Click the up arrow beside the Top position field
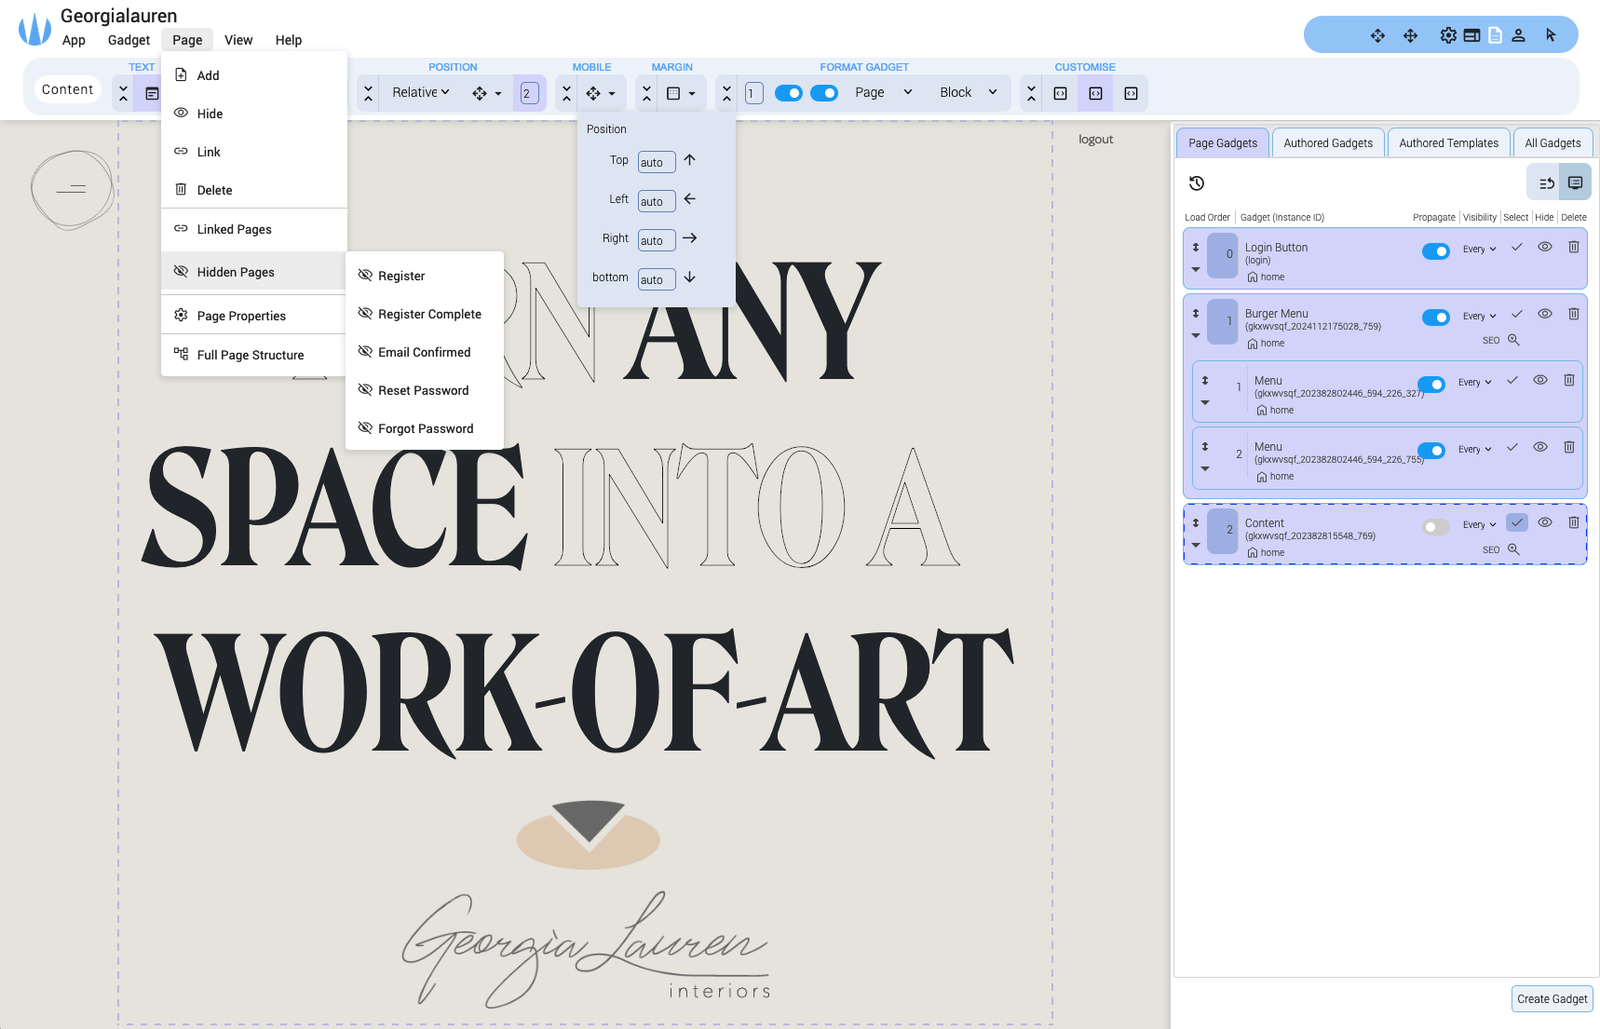Viewport: 1600px width, 1029px height. point(690,160)
